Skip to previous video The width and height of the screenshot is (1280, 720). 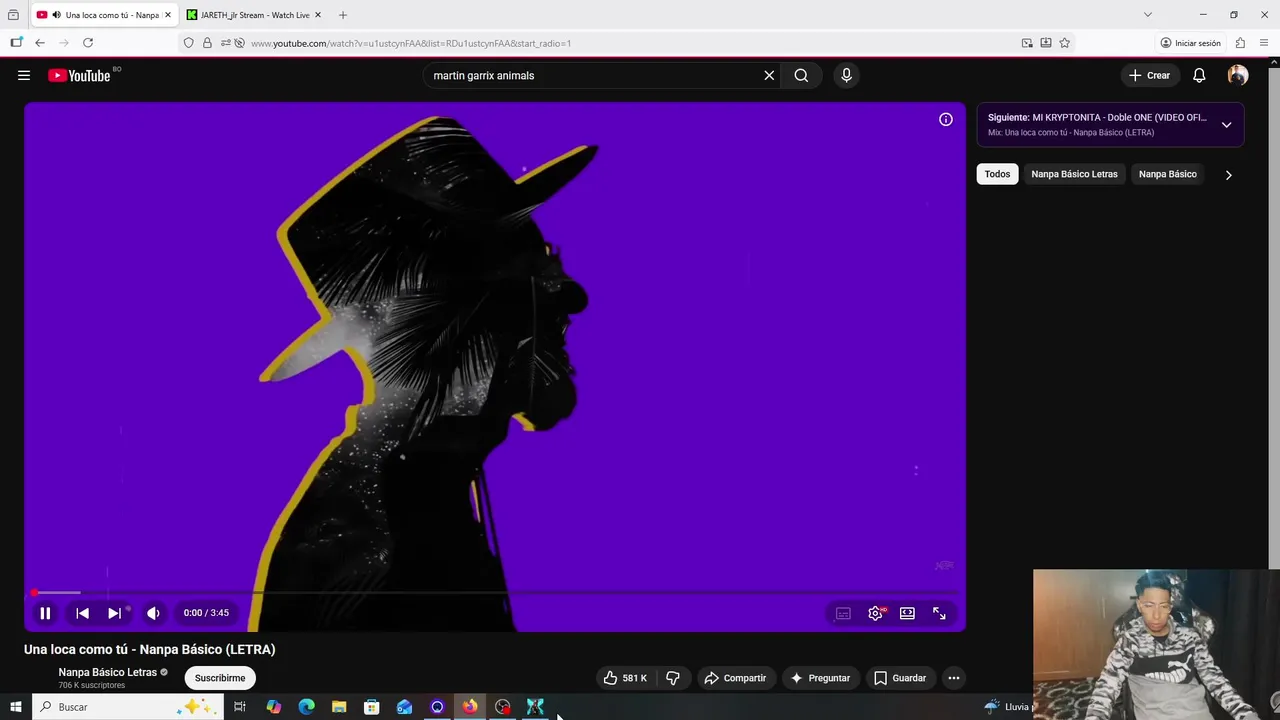tap(82, 613)
